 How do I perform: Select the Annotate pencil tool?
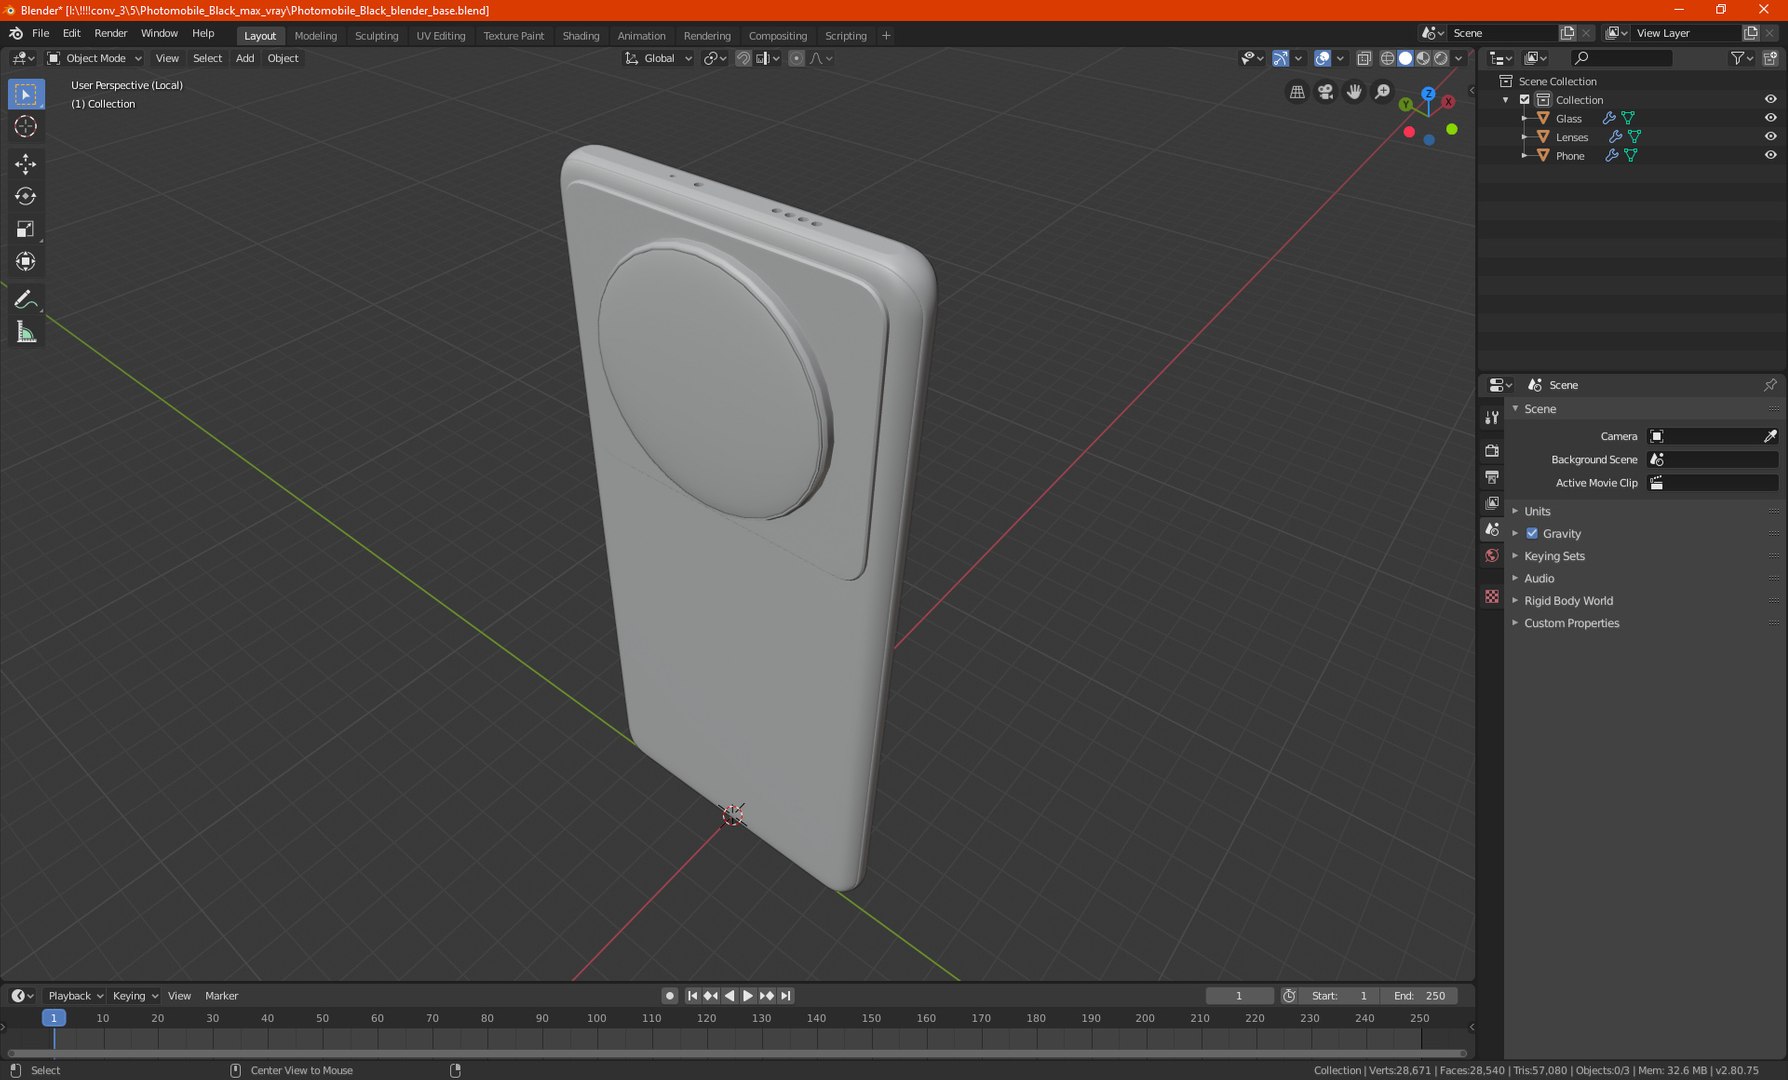(x=26, y=299)
